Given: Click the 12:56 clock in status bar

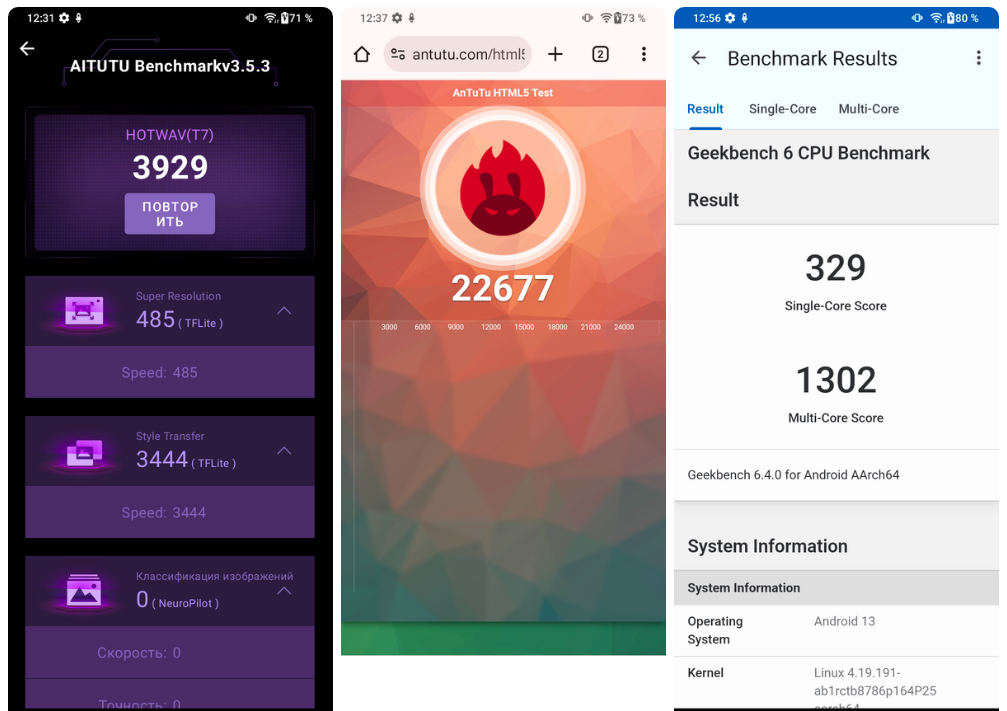Looking at the screenshot, I should pyautogui.click(x=706, y=18).
